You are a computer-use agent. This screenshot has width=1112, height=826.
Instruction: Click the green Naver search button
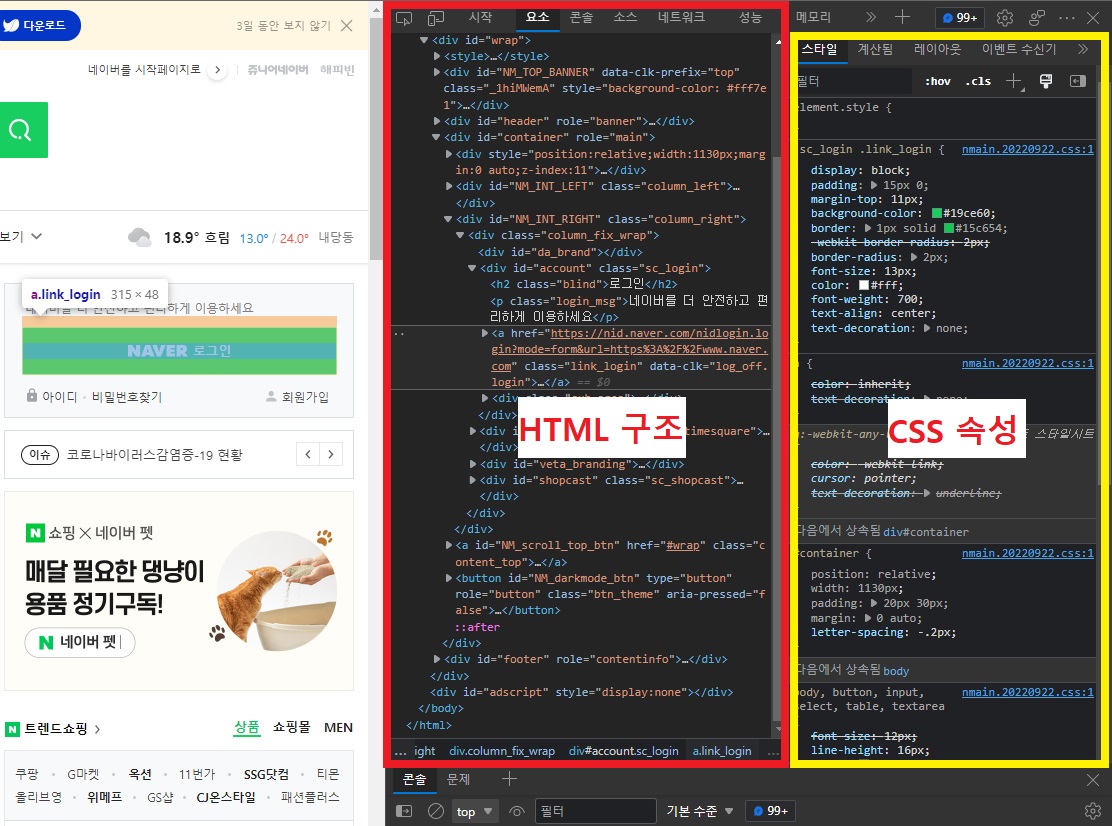click(x=23, y=130)
